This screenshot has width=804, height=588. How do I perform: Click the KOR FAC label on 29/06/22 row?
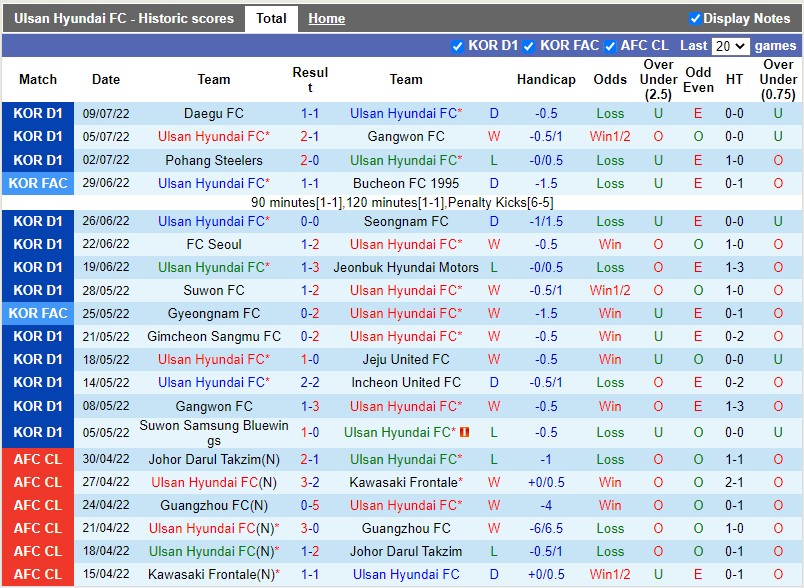click(38, 184)
